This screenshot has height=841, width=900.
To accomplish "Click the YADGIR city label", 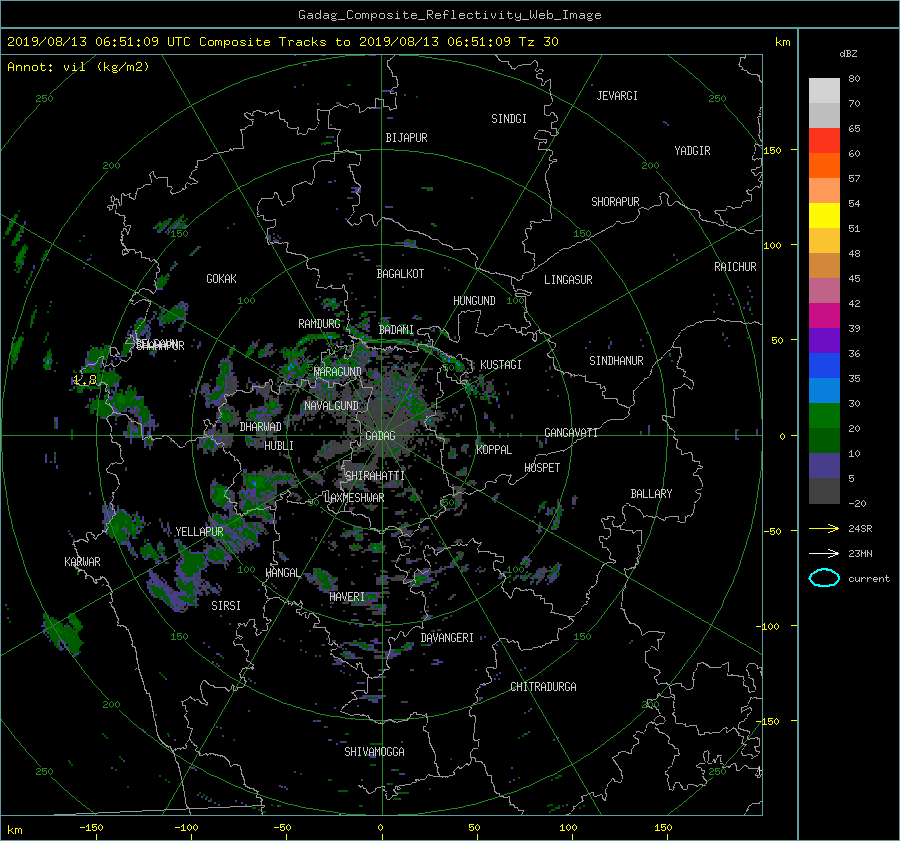I will (692, 151).
